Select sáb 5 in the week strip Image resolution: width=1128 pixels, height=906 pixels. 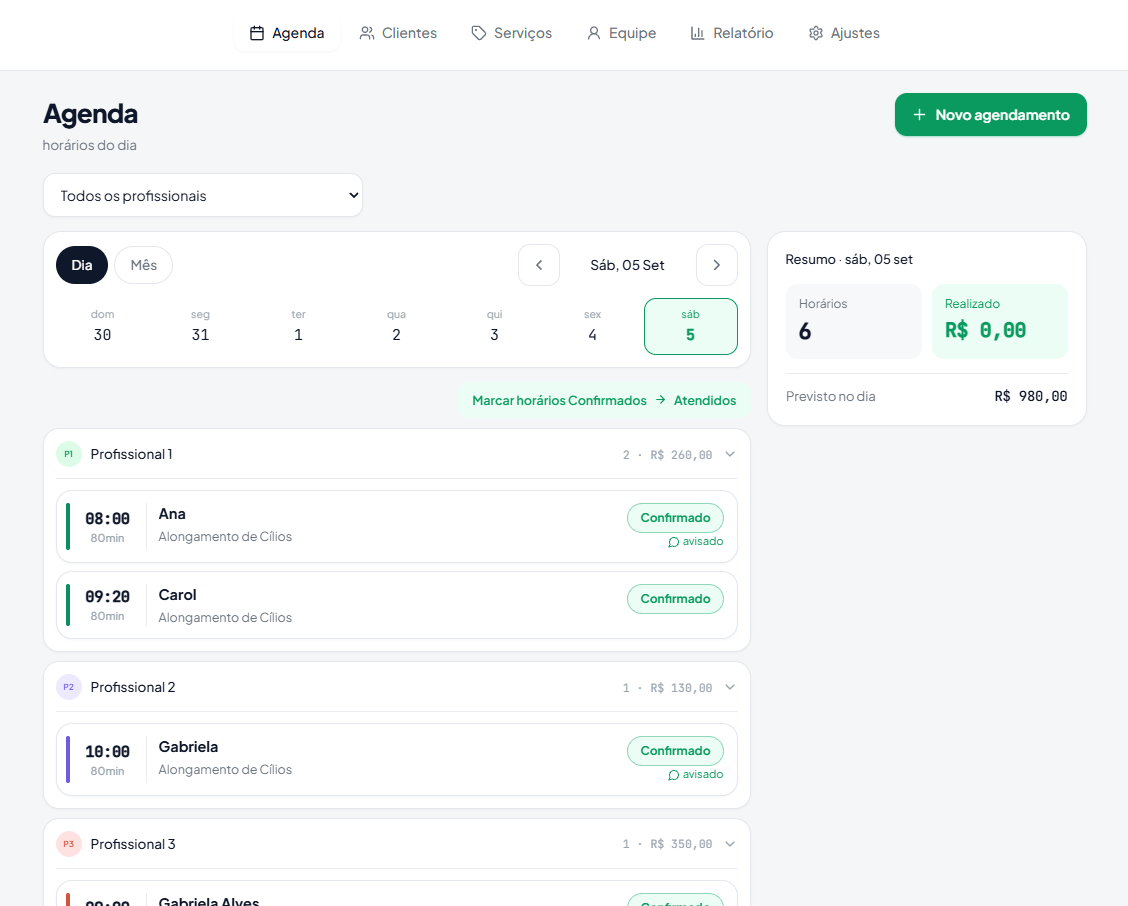[691, 326]
